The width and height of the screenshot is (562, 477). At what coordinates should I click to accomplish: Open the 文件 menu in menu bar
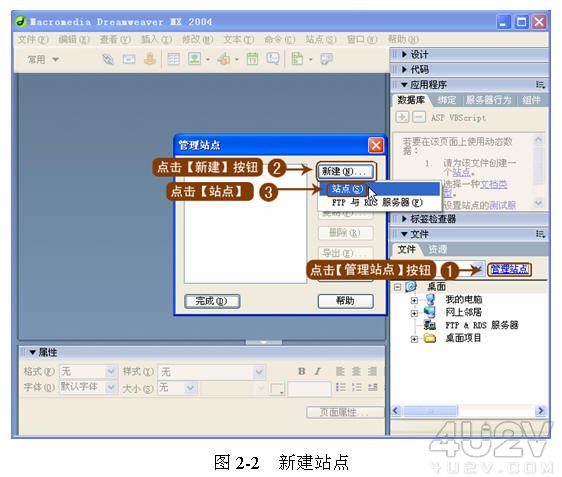pos(33,39)
